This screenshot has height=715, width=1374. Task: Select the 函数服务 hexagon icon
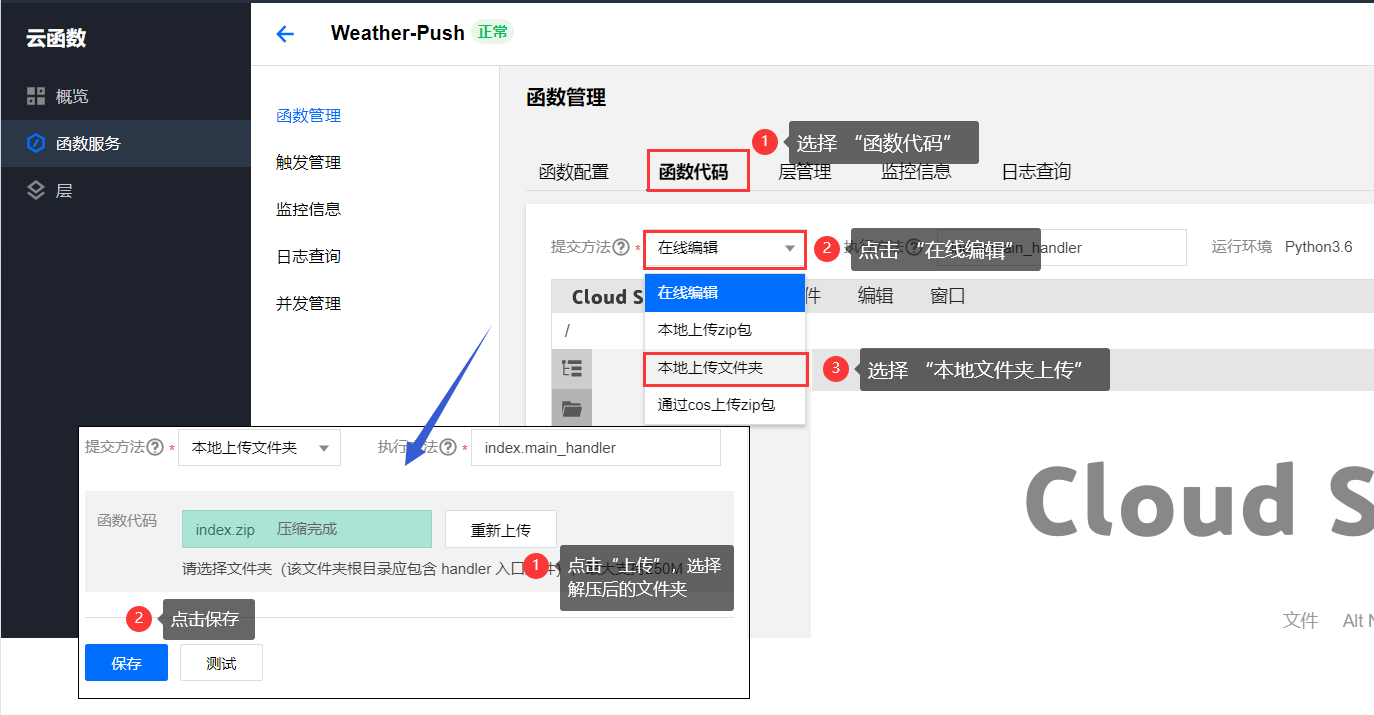(x=36, y=143)
